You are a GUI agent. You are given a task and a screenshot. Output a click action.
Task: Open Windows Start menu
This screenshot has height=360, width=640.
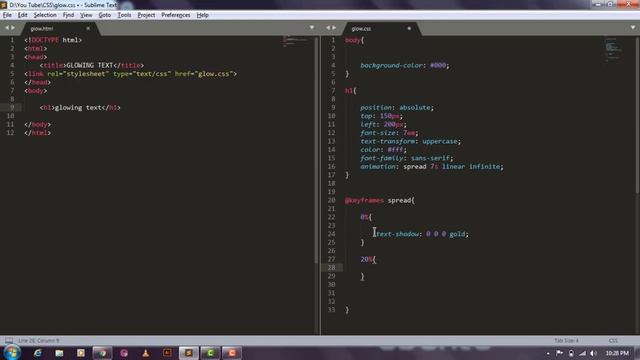(11, 353)
